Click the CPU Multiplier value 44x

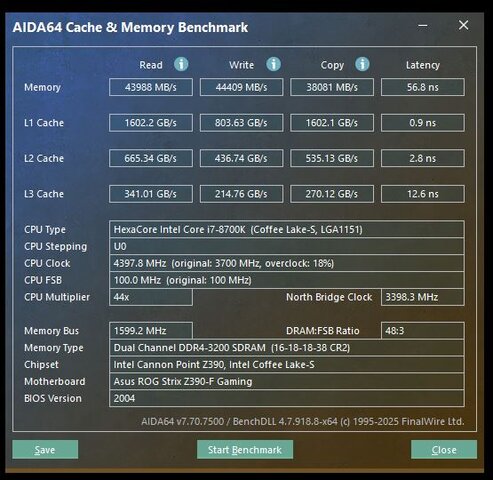tap(151, 297)
